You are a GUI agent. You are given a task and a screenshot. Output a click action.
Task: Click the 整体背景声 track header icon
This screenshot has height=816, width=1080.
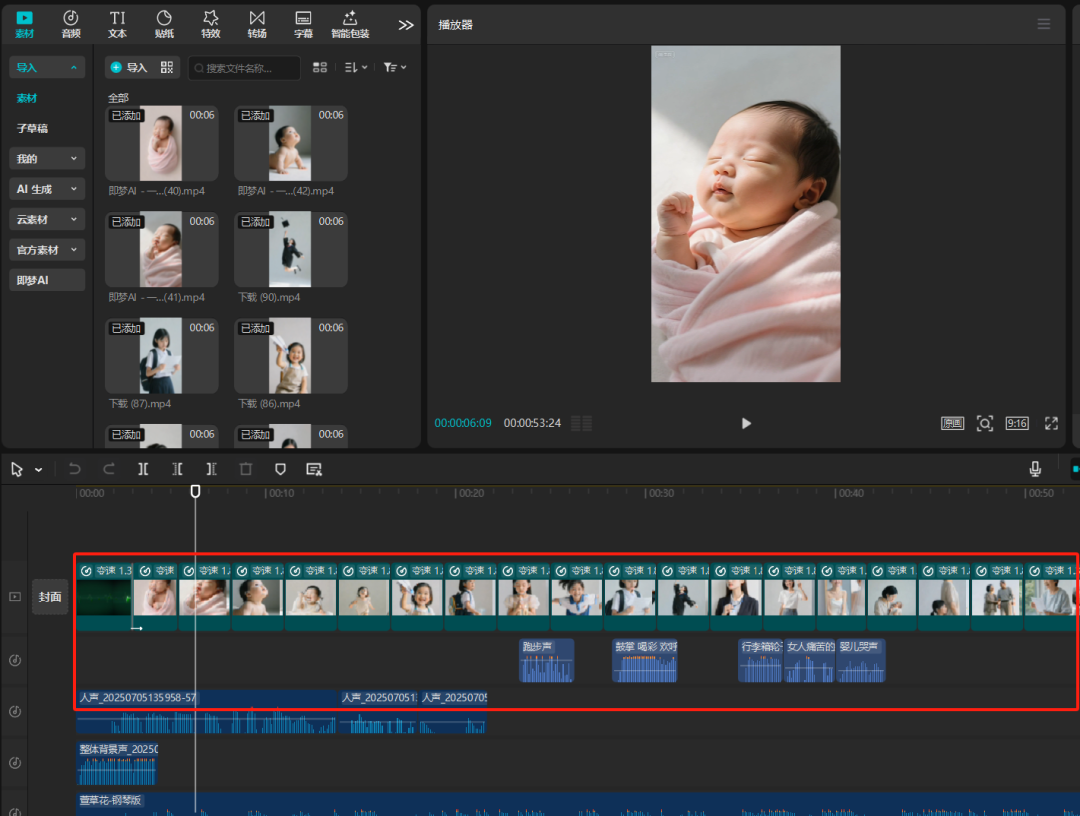(15, 763)
